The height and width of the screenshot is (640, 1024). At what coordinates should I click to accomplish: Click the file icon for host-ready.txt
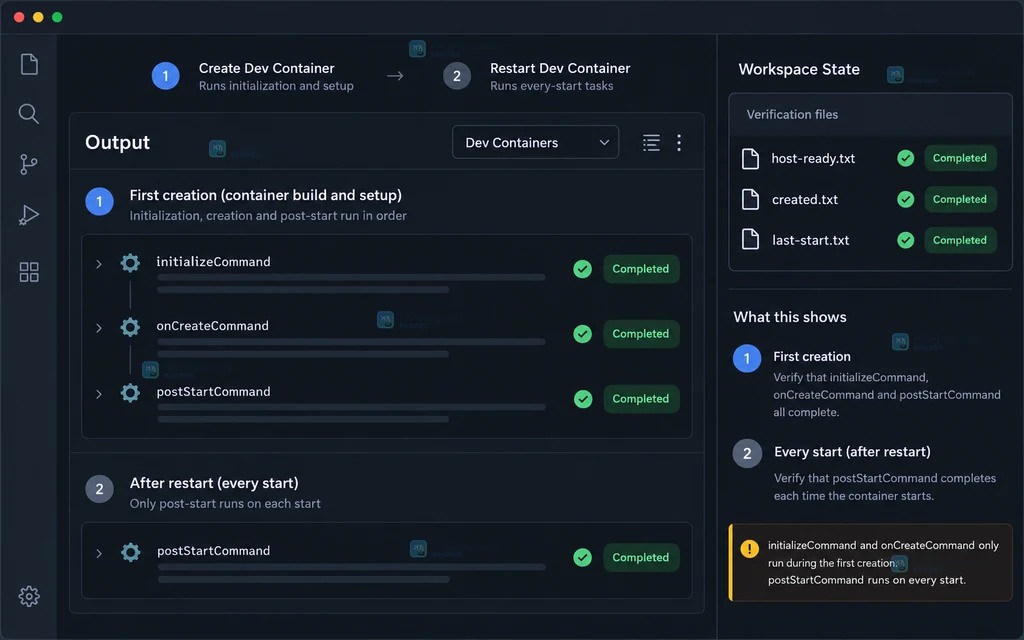(x=750, y=159)
